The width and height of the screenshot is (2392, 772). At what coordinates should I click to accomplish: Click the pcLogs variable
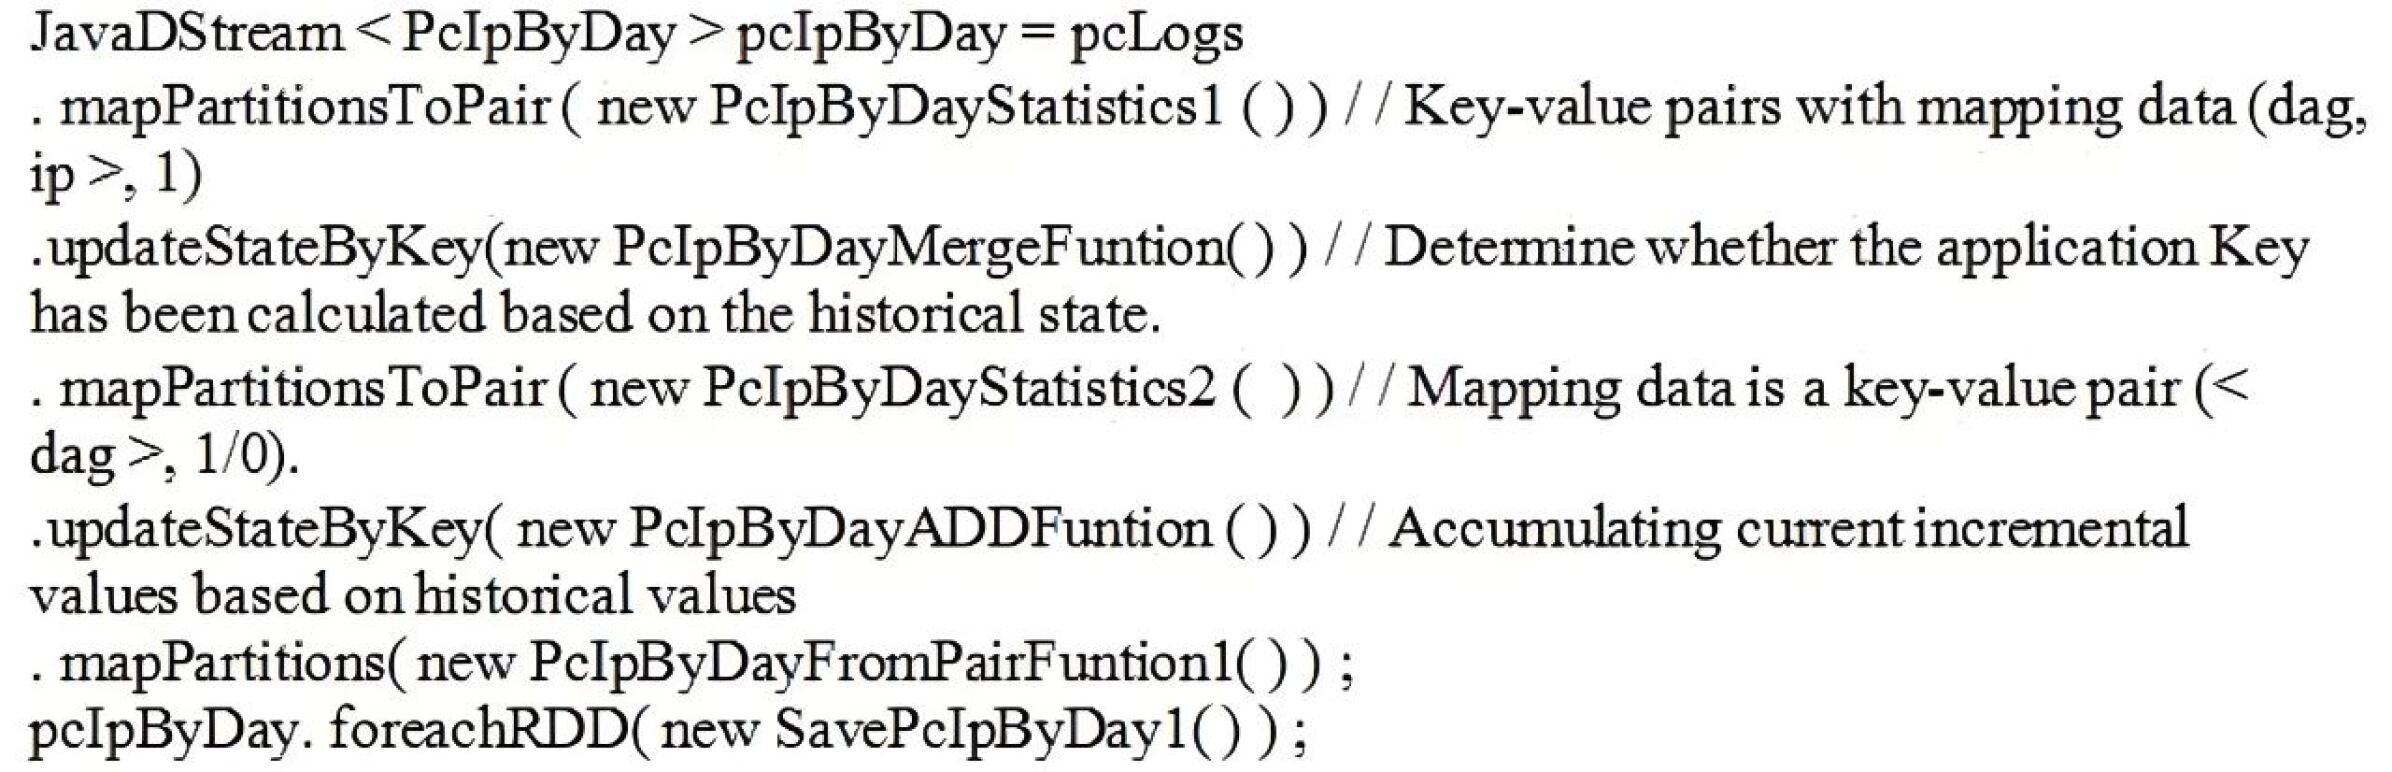pyautogui.click(x=1156, y=33)
